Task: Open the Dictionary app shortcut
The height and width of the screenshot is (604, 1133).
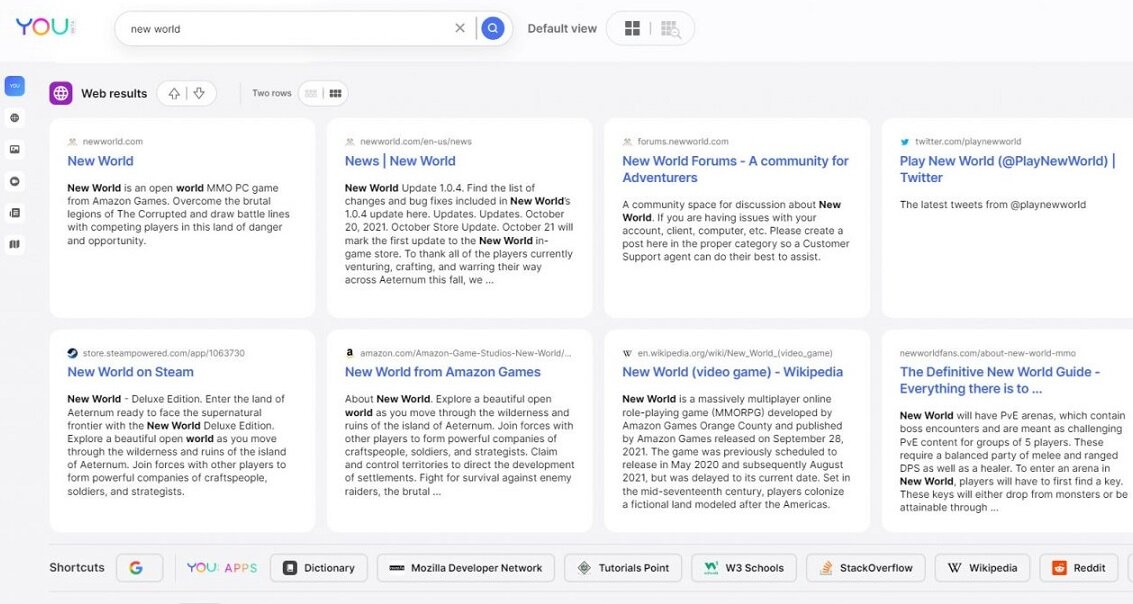Action: [319, 568]
